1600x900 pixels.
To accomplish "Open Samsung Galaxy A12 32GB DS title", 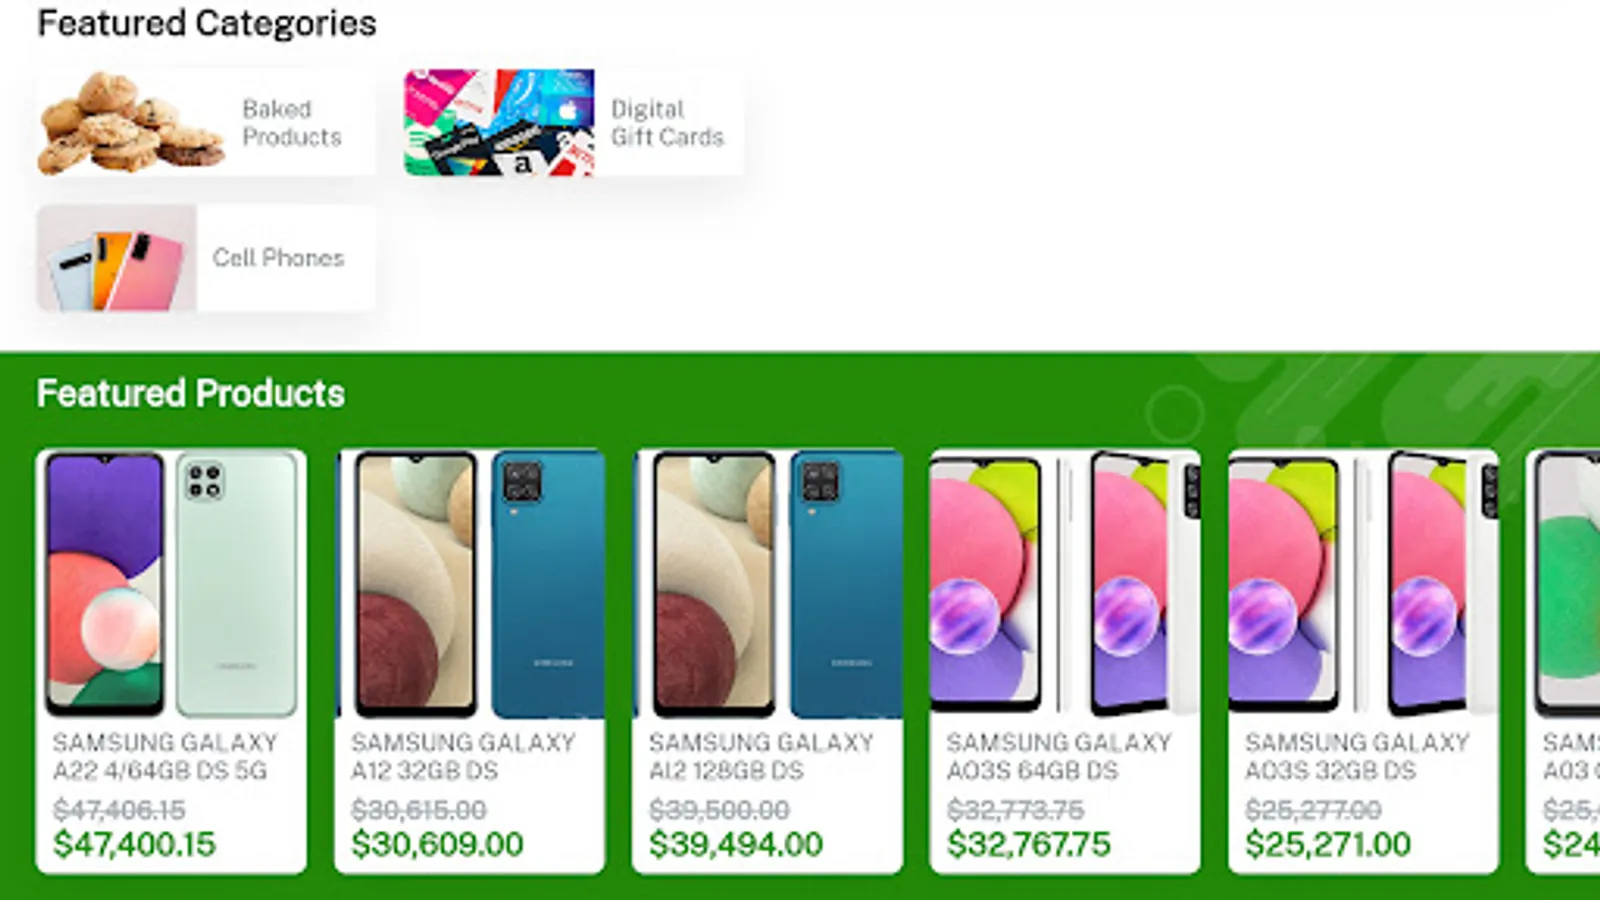I will tap(463, 756).
